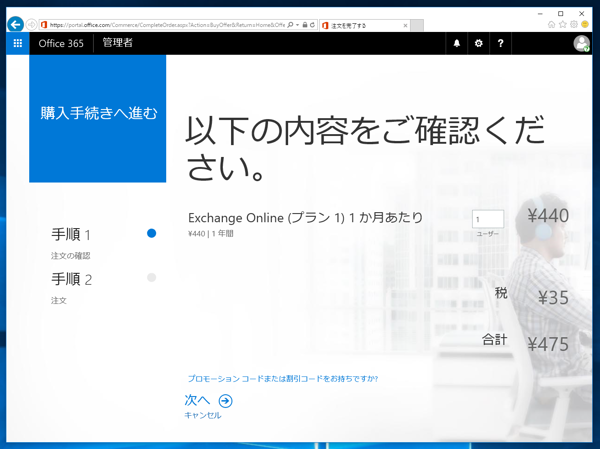Click the 注文の確認 step label
The height and width of the screenshot is (449, 600).
[70, 256]
